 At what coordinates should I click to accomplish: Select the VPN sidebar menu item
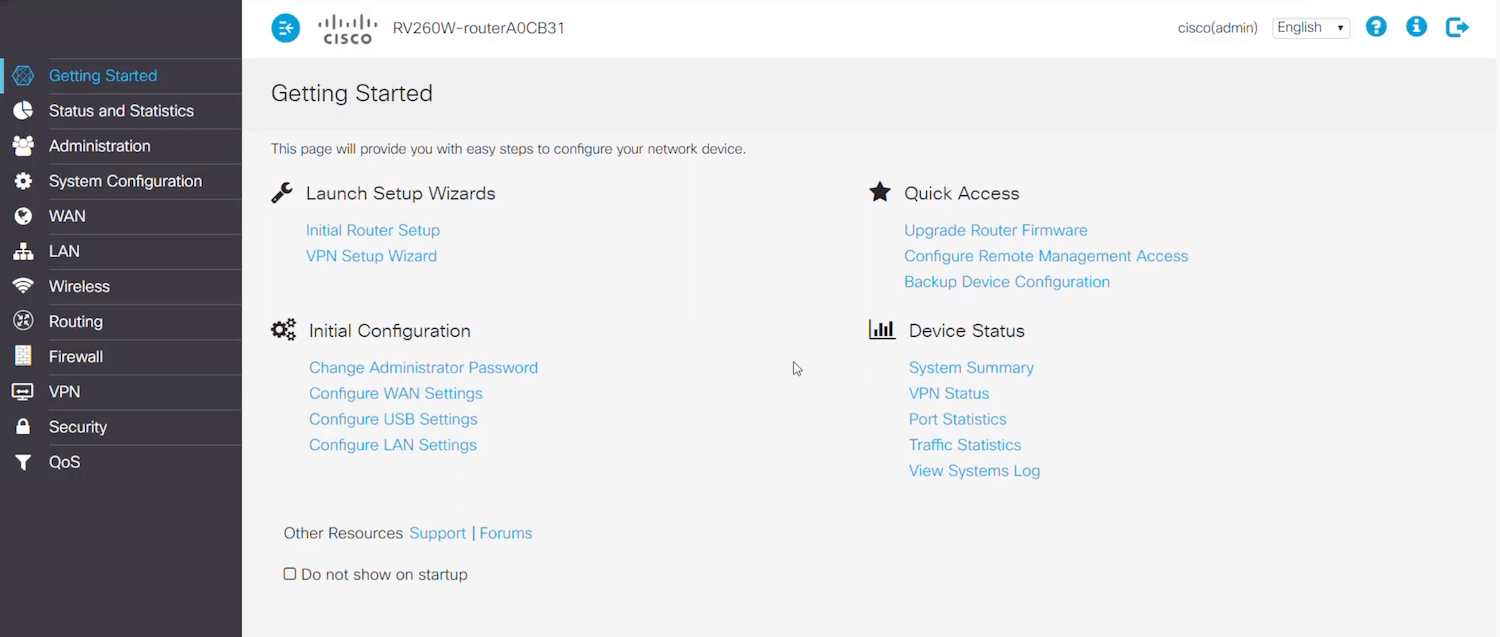pos(64,392)
